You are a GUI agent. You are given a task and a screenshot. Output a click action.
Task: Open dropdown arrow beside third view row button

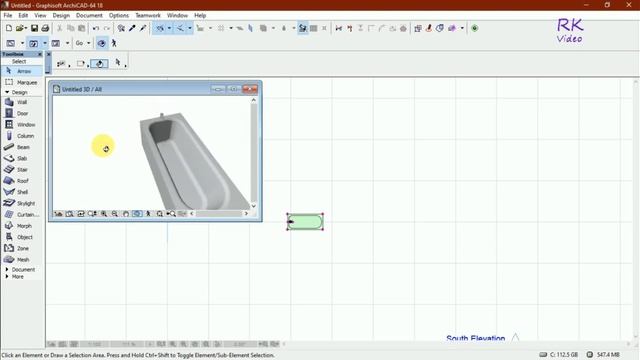pyautogui.click(x=67, y=43)
